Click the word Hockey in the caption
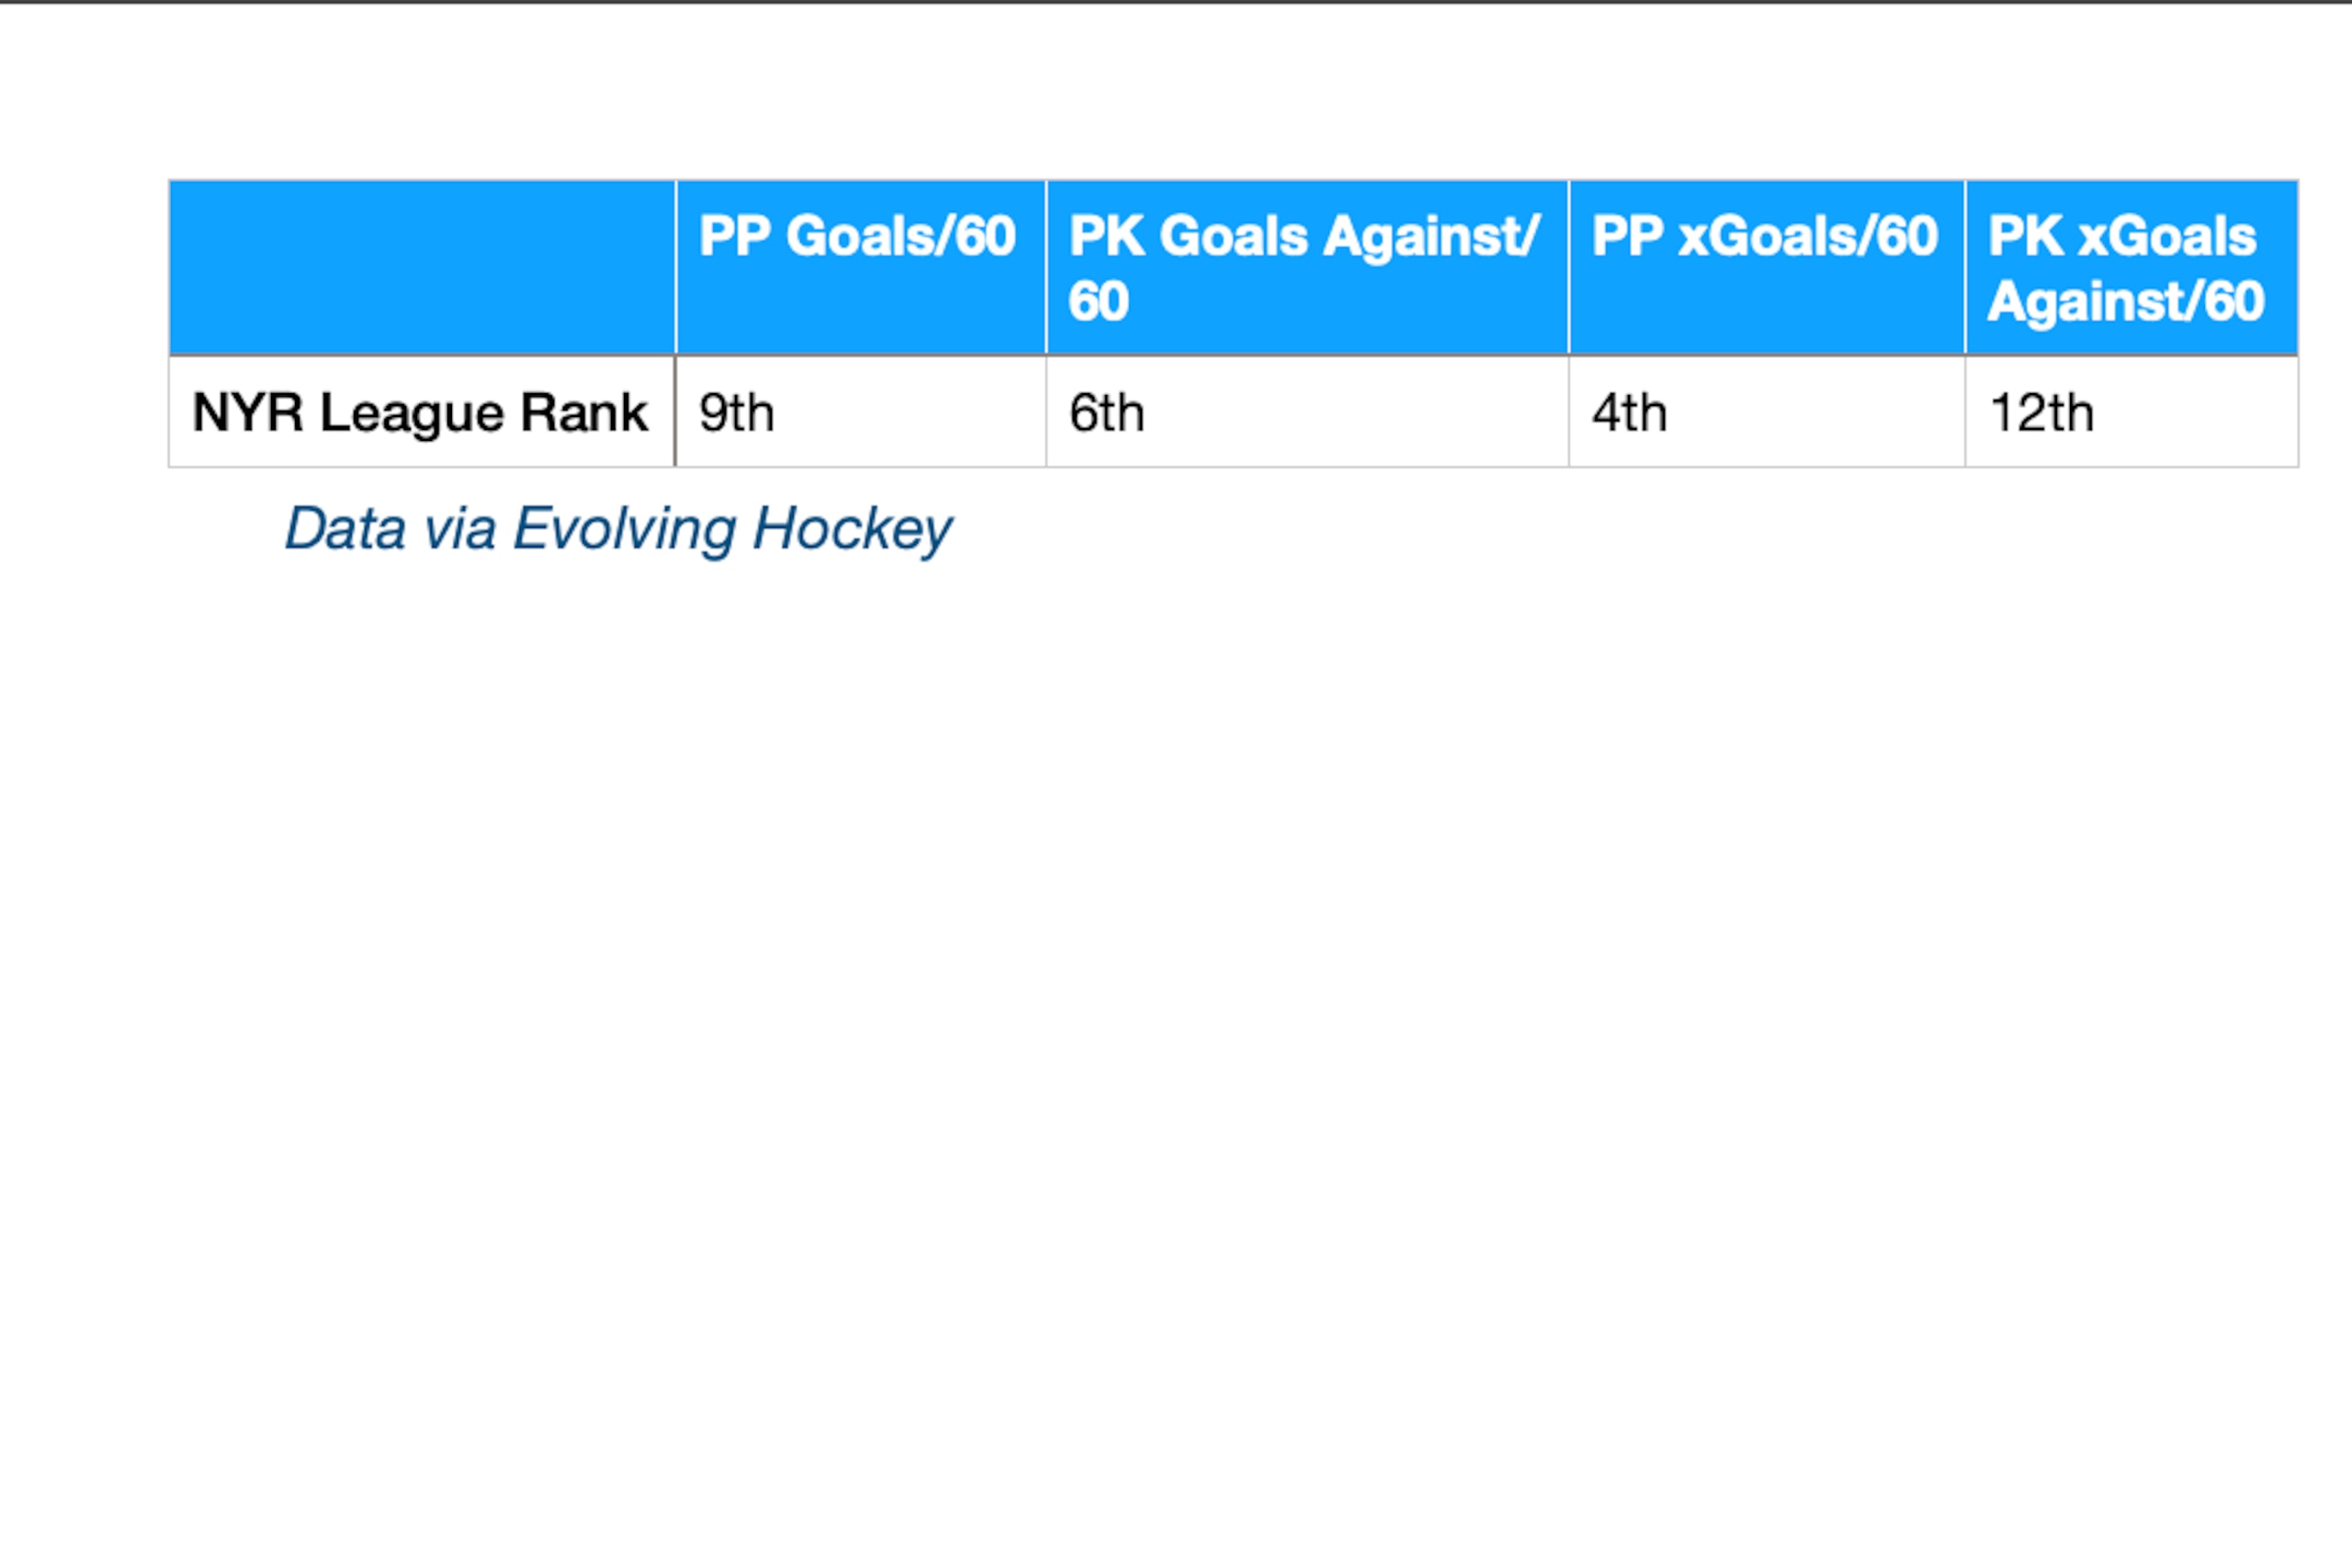This screenshot has height=1568, width=2352. click(x=852, y=529)
